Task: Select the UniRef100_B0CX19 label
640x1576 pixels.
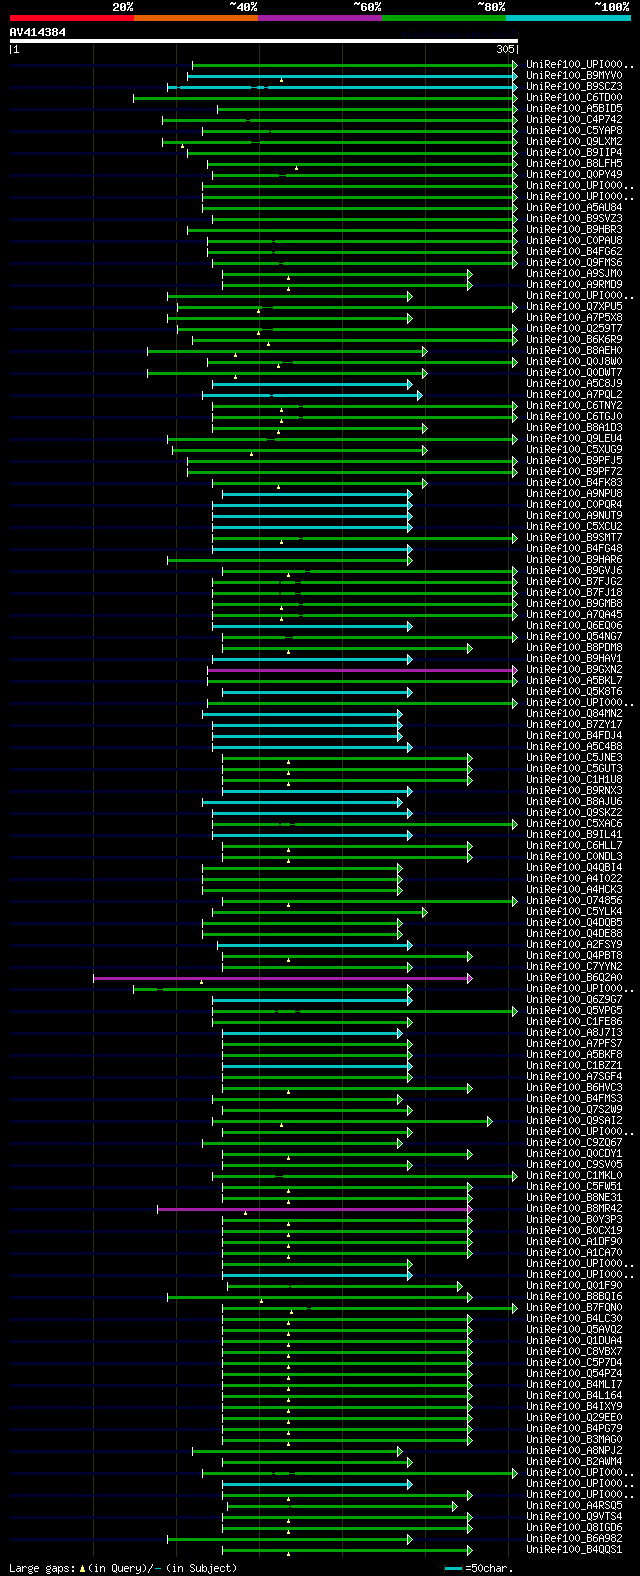Action: pyautogui.click(x=574, y=1230)
